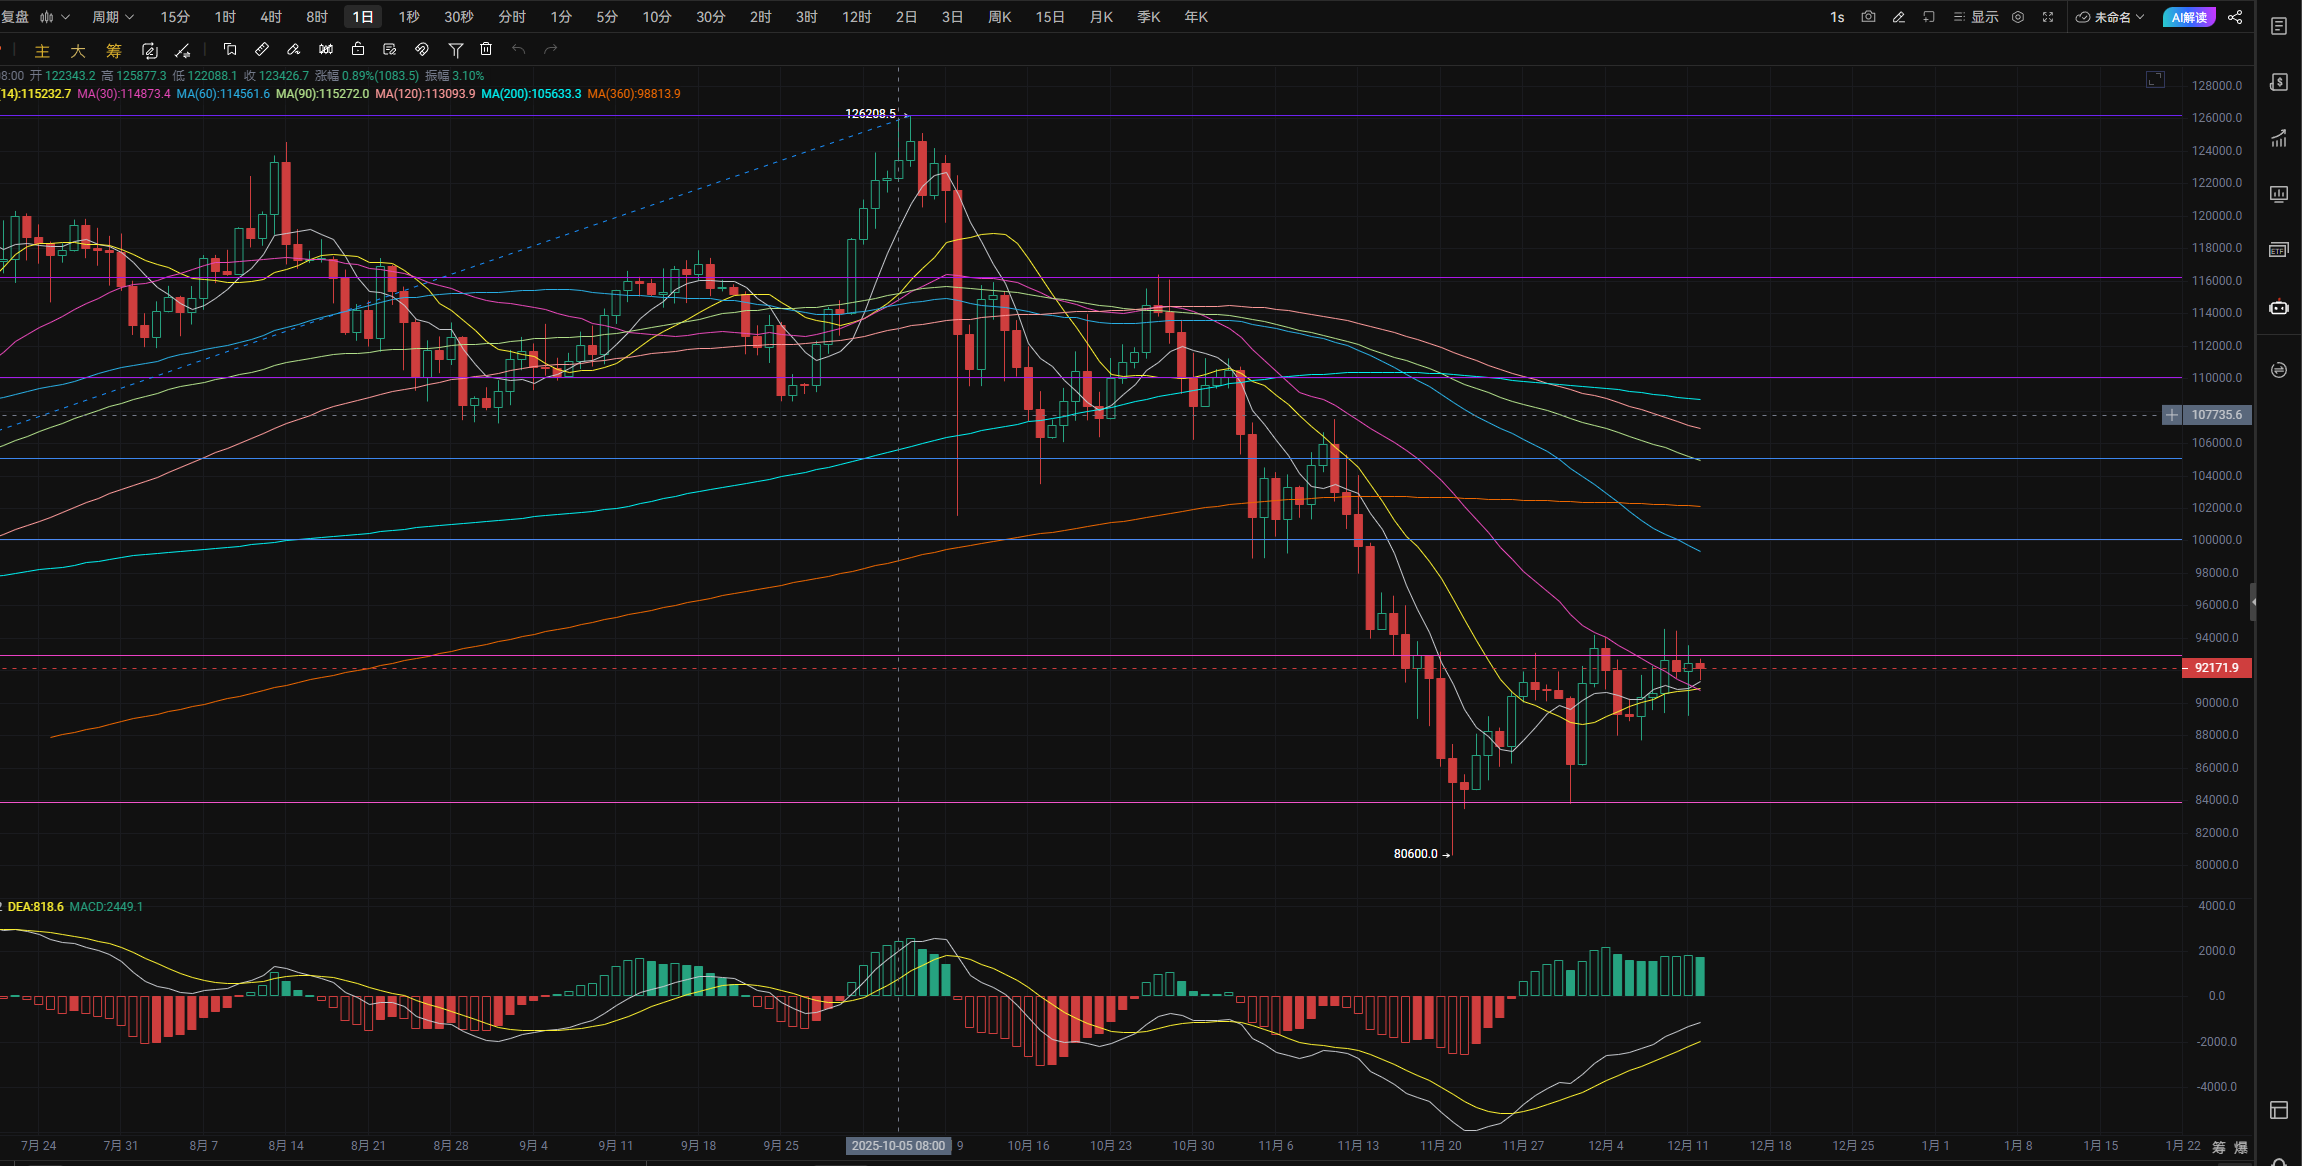Image resolution: width=2302 pixels, height=1166 pixels.
Task: Toggle the 主 indicator button
Action: pyautogui.click(x=42, y=50)
